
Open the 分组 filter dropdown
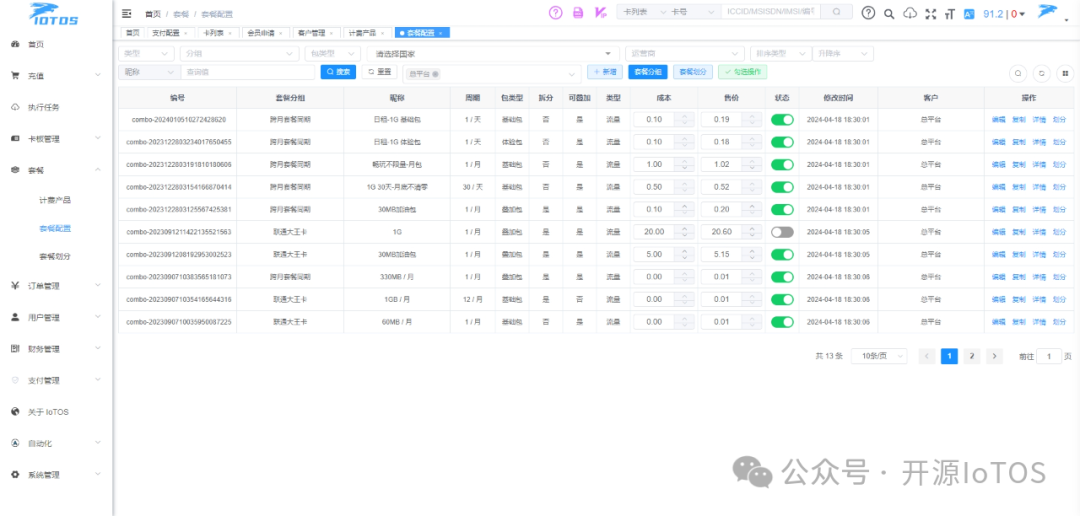tap(240, 54)
